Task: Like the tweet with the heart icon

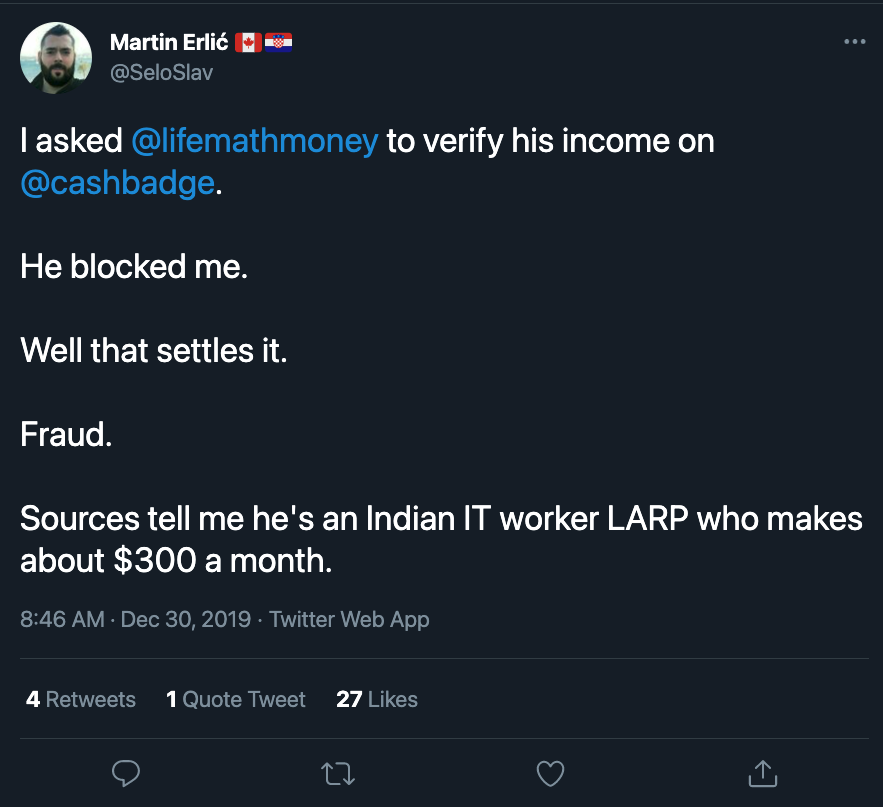Action: [550, 774]
